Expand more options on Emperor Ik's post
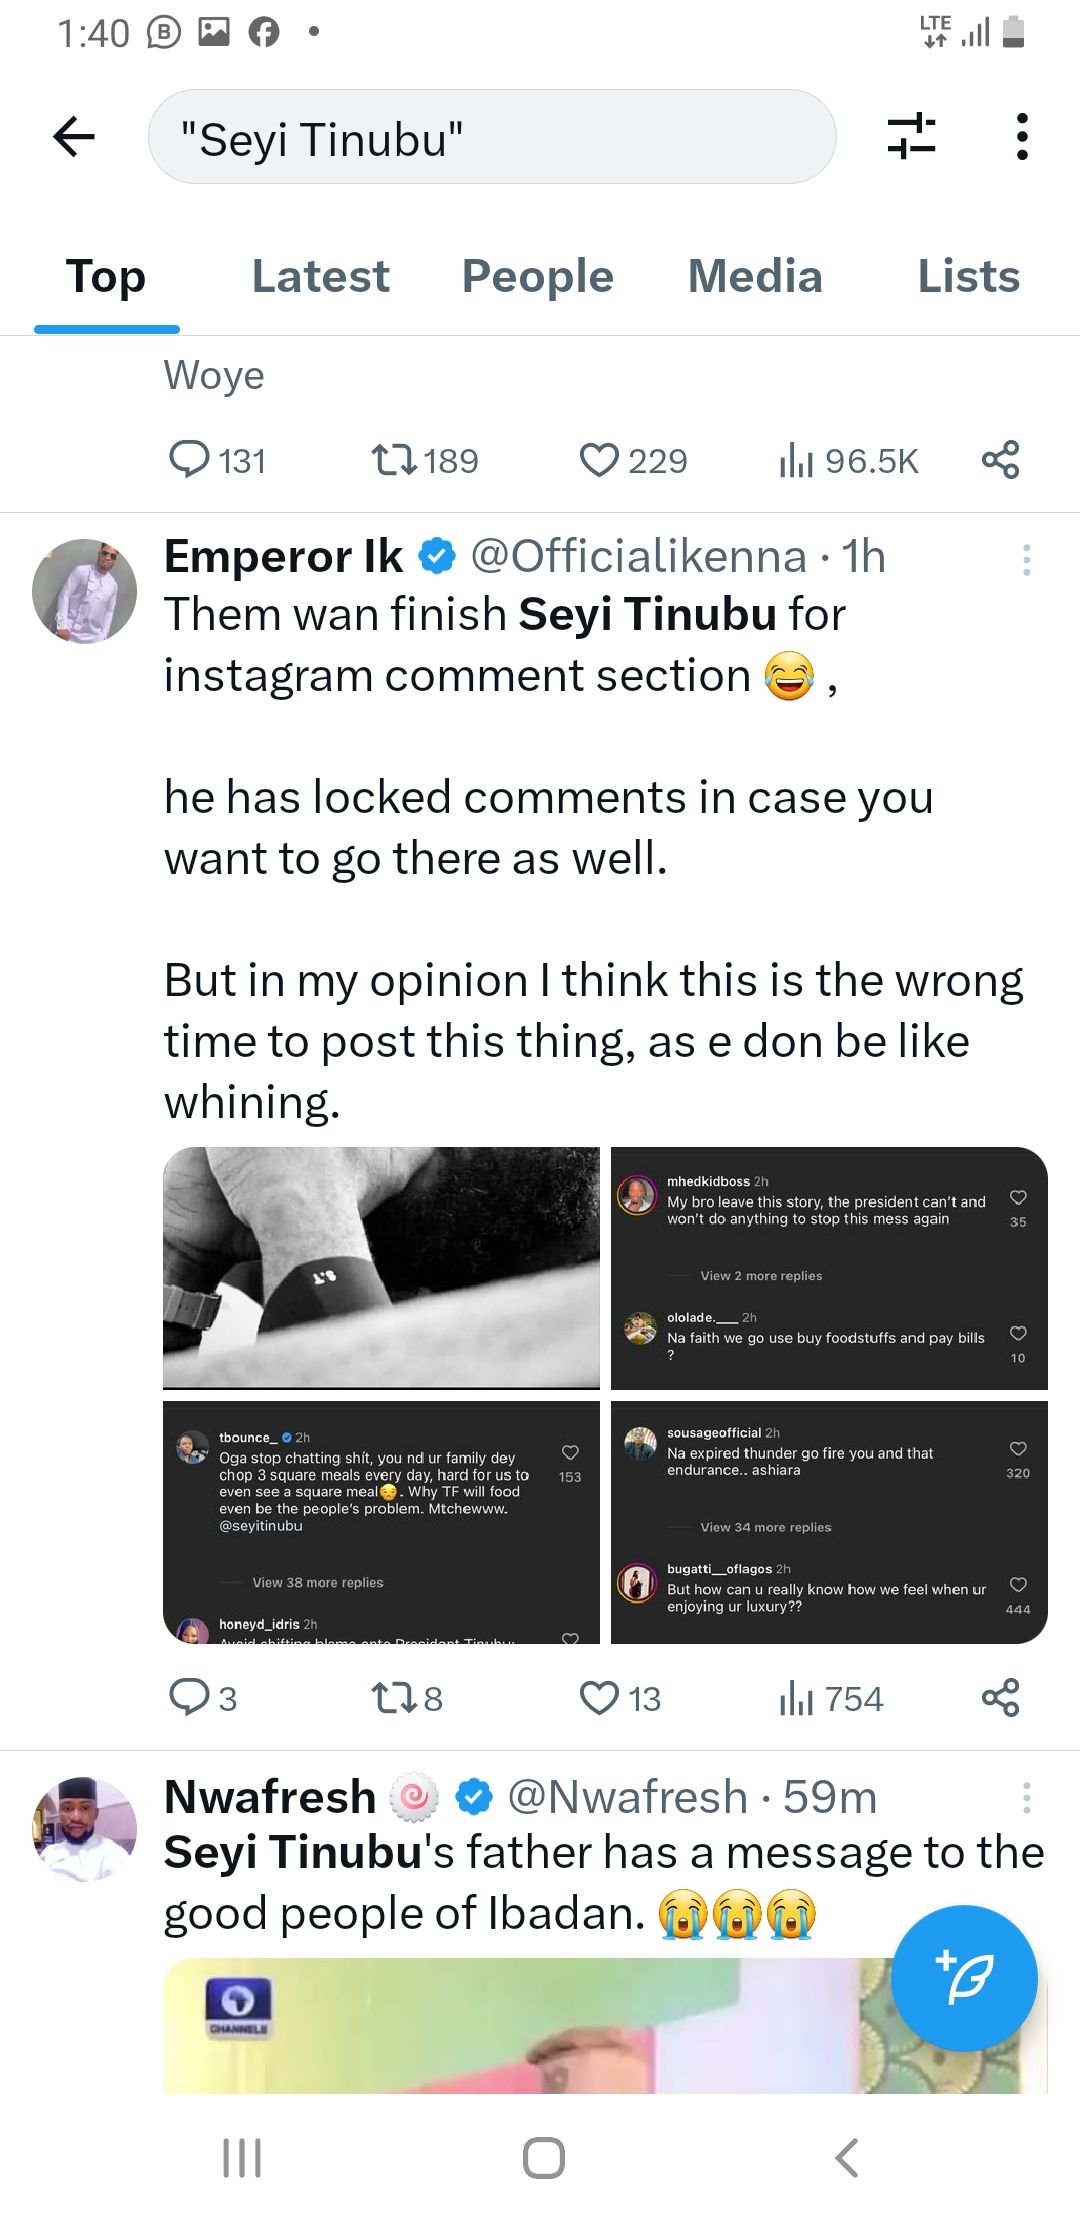Image resolution: width=1080 pixels, height=2220 pixels. pyautogui.click(x=1026, y=560)
